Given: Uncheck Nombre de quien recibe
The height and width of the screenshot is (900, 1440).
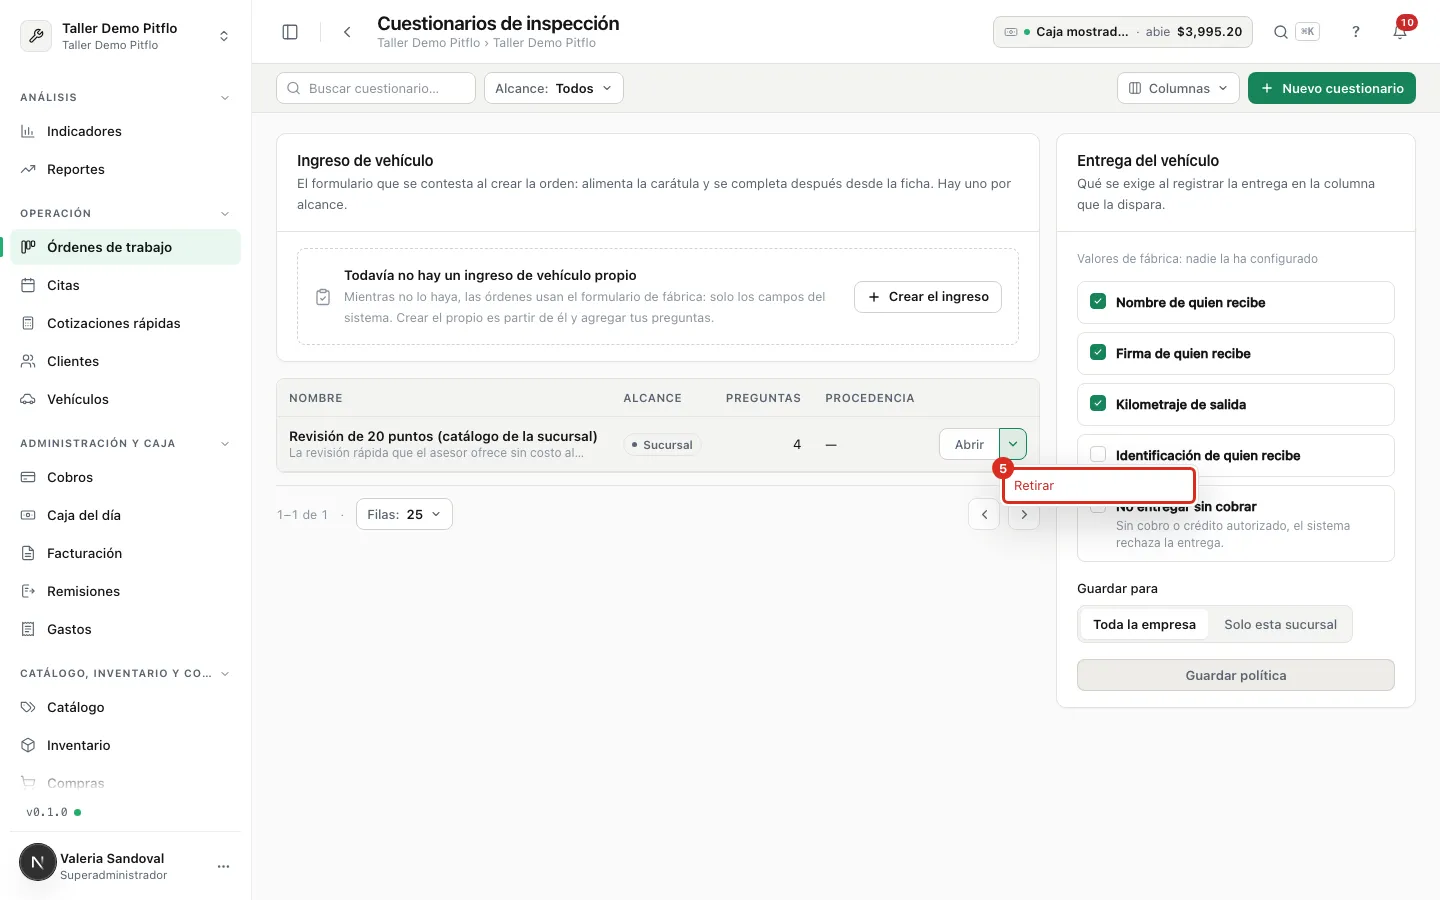Looking at the screenshot, I should pos(1098,302).
